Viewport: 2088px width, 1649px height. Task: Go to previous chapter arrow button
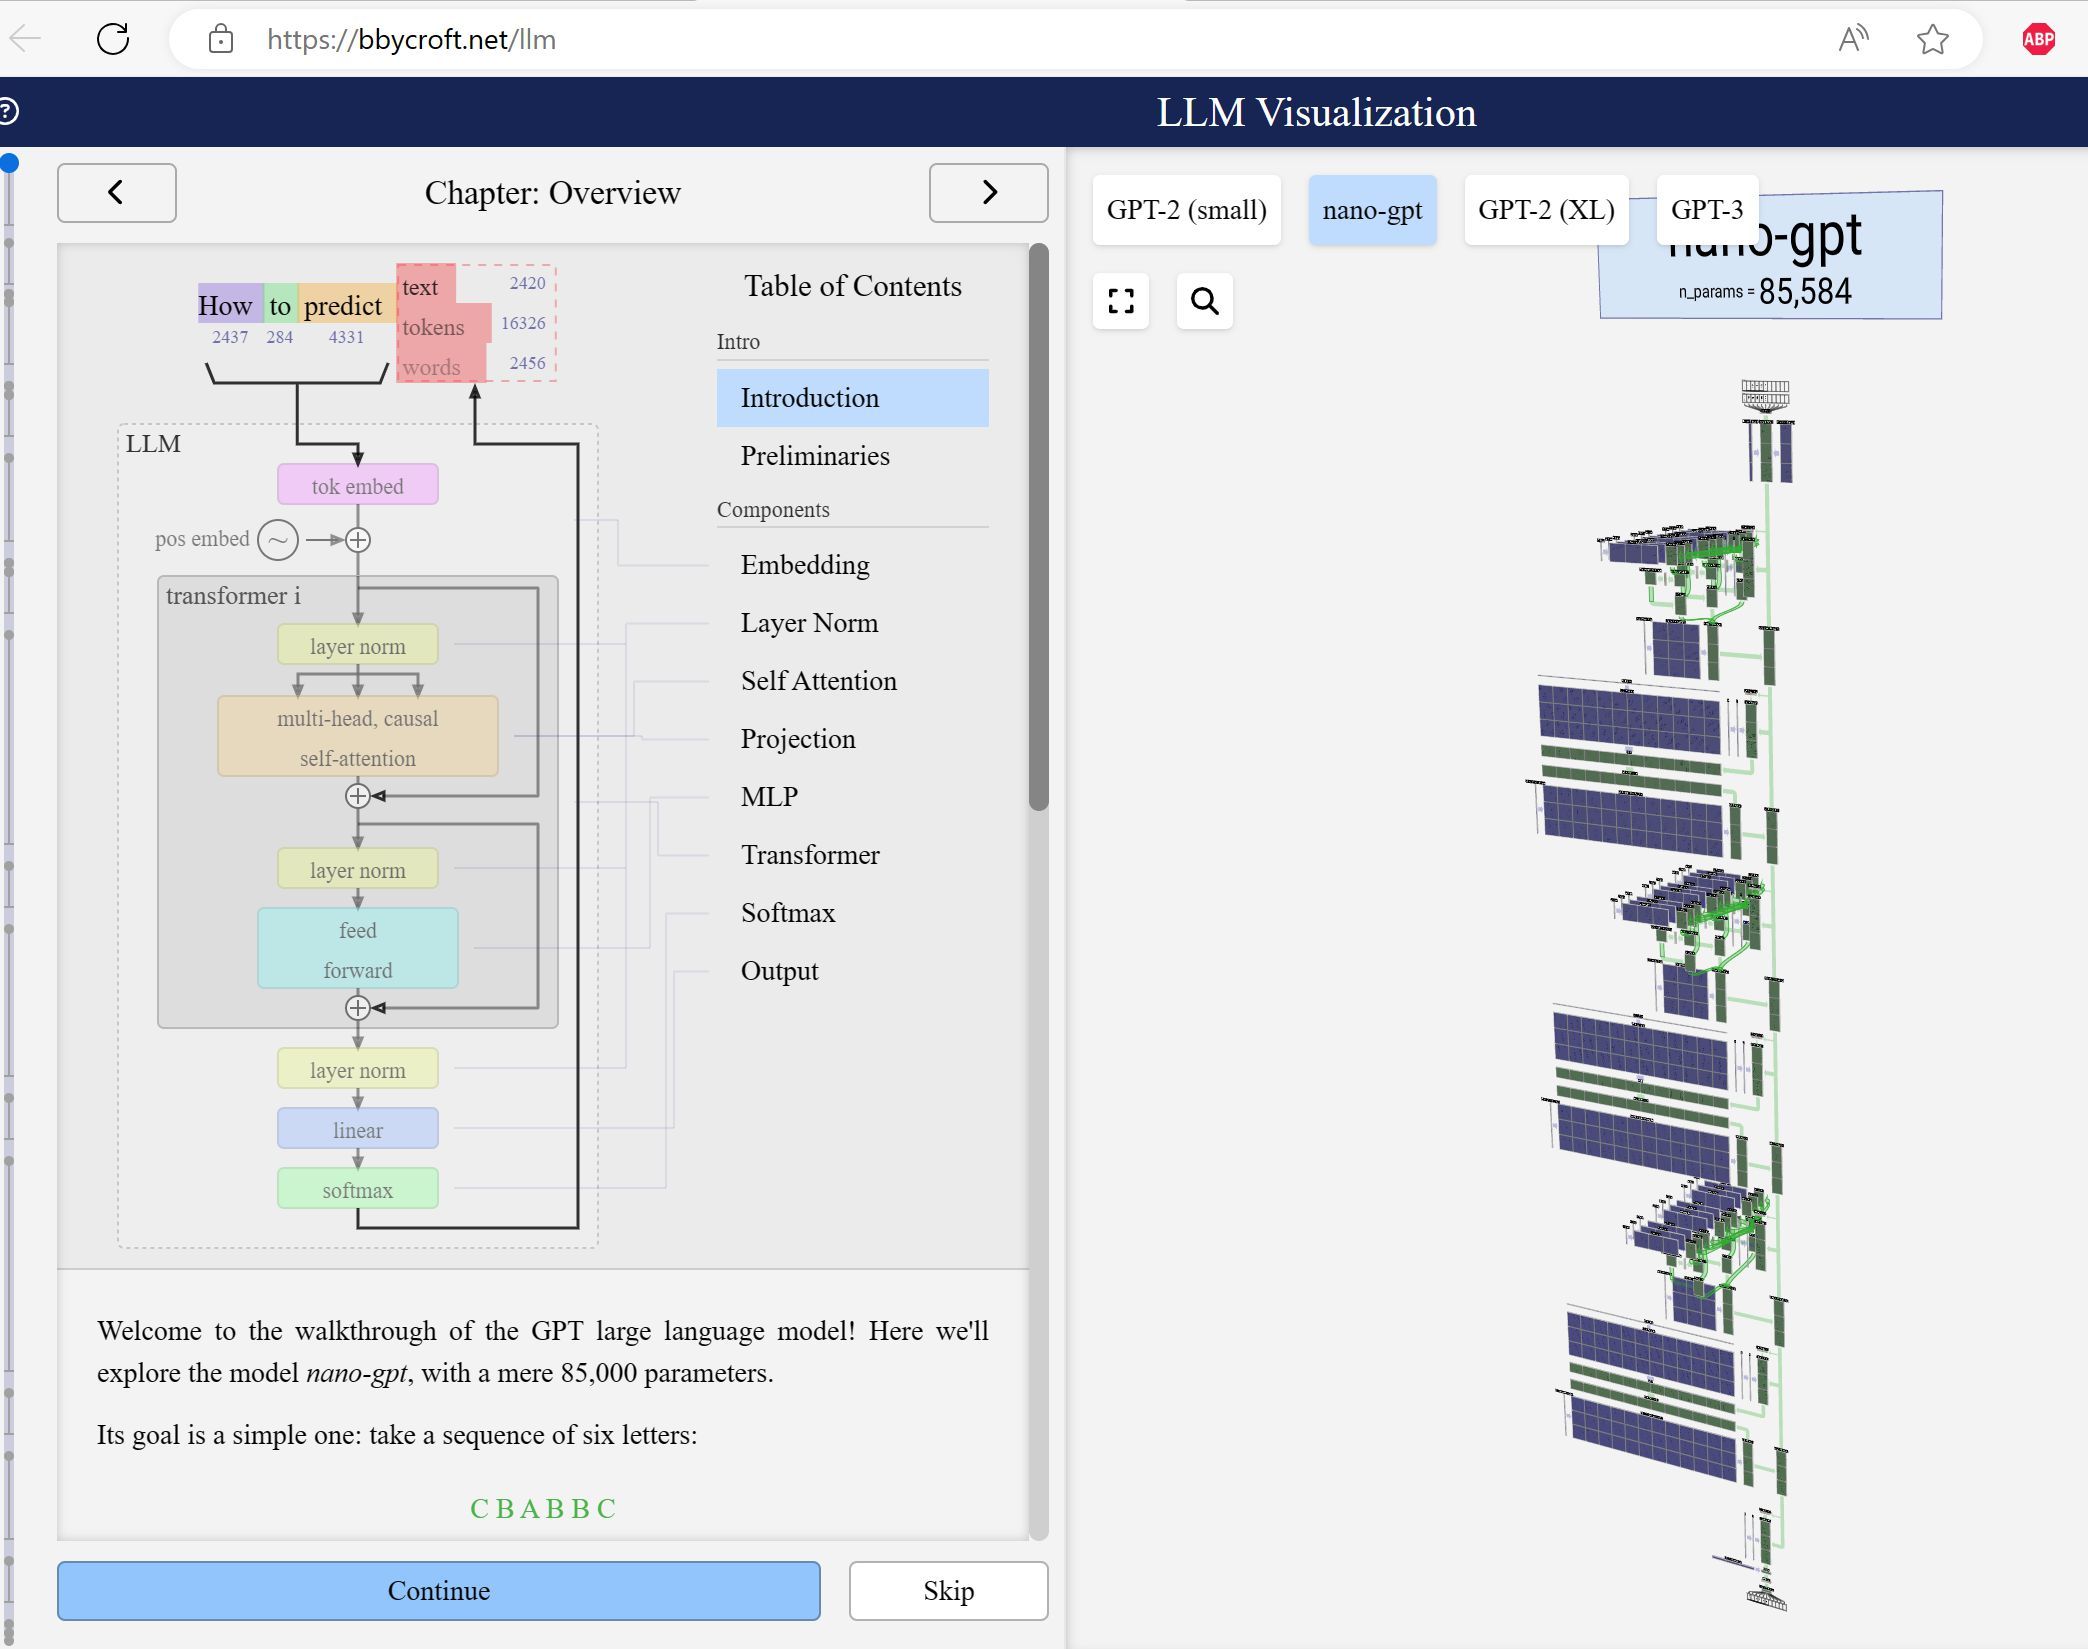coord(117,192)
